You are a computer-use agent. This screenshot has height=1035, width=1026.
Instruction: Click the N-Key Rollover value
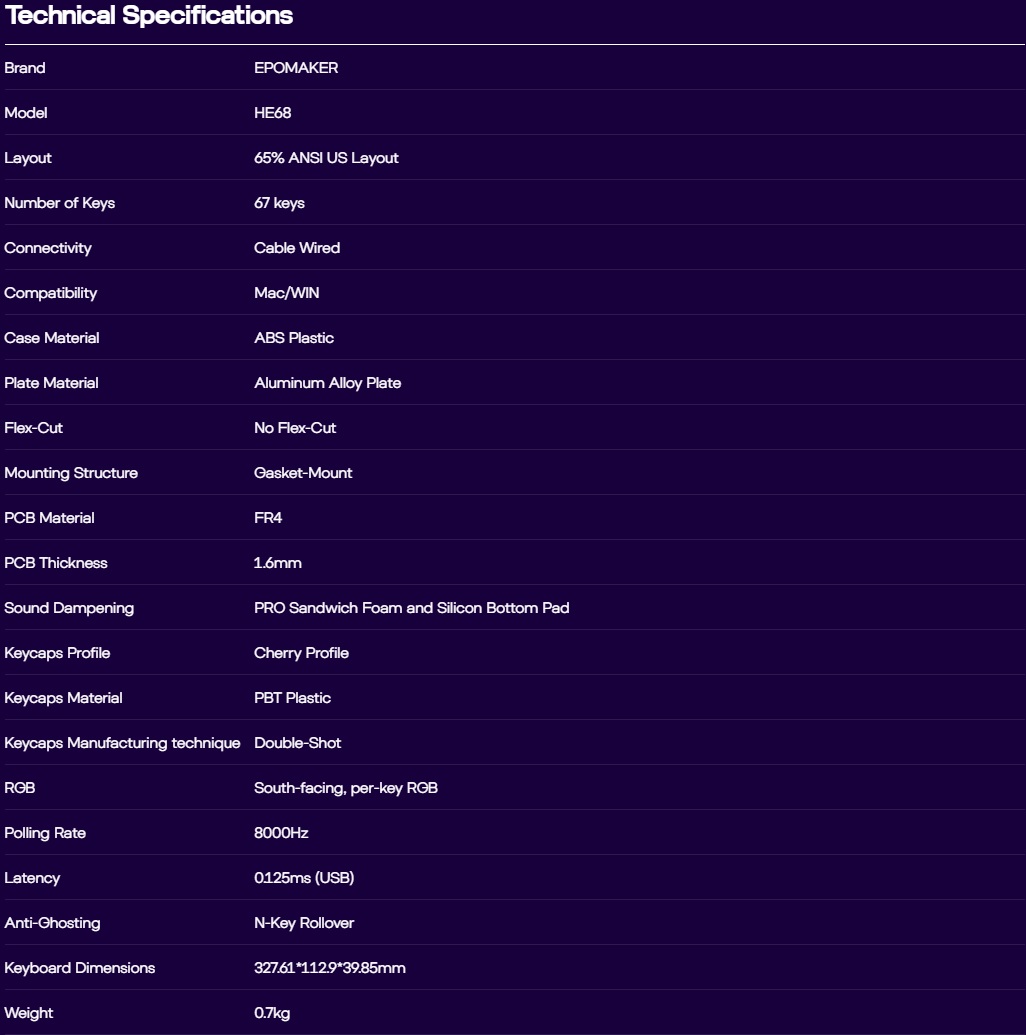[x=304, y=923]
